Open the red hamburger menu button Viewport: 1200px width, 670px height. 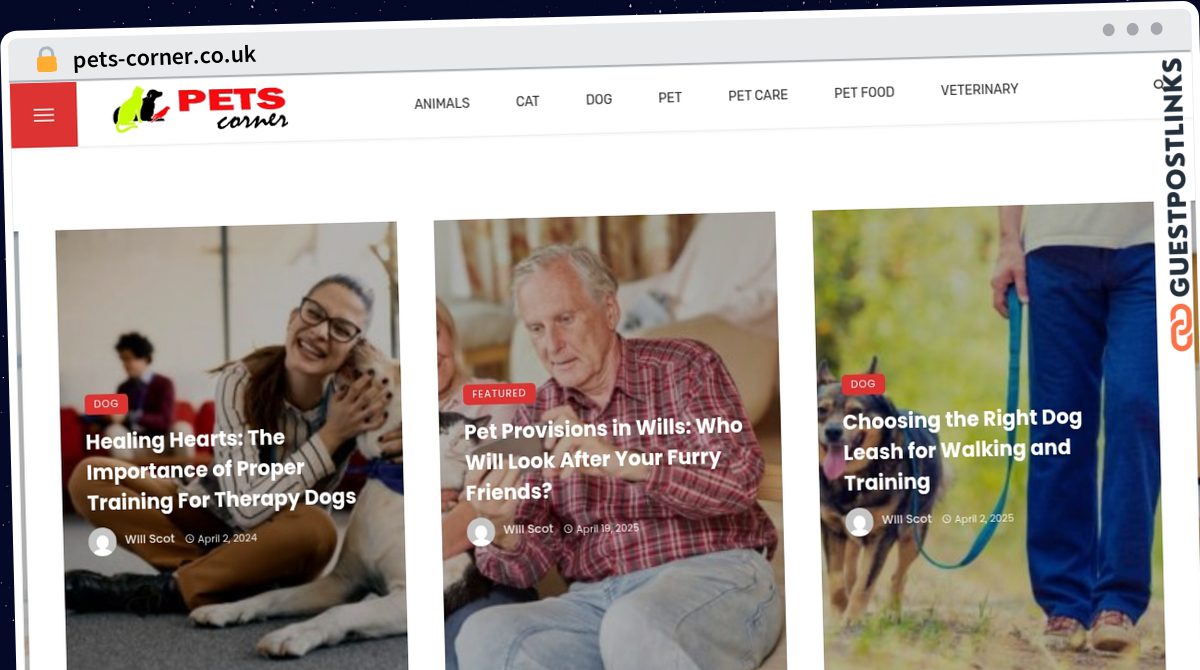point(44,115)
